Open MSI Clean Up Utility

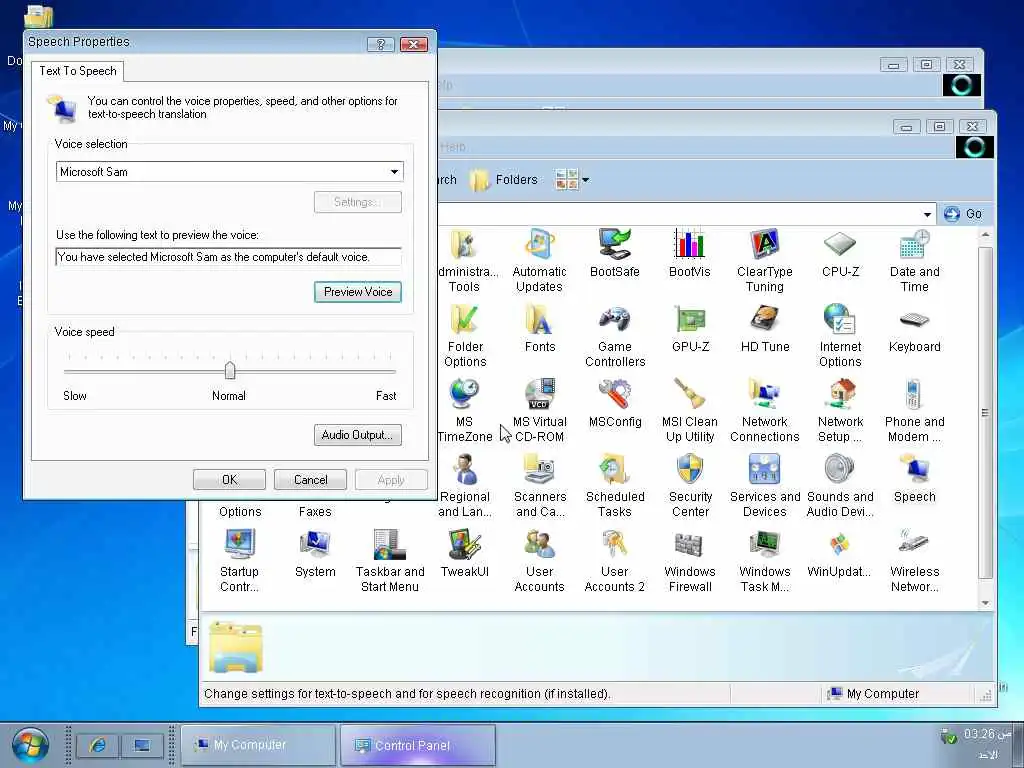[690, 411]
